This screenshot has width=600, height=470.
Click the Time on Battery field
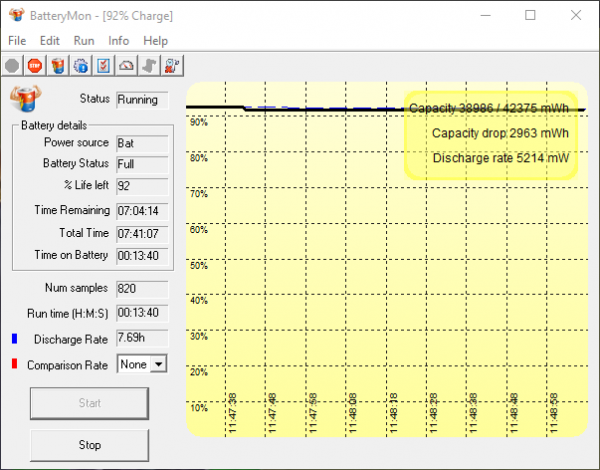pos(142,256)
